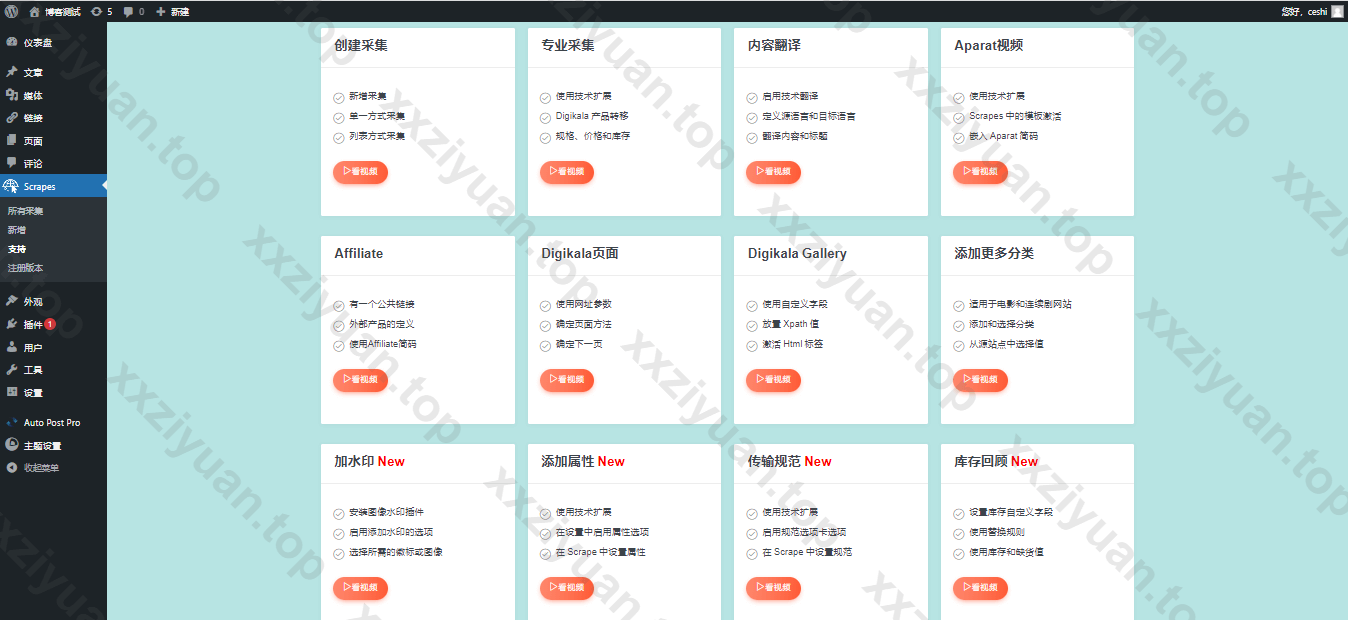Open the 仪表盘 dashboard menu

coord(38,43)
